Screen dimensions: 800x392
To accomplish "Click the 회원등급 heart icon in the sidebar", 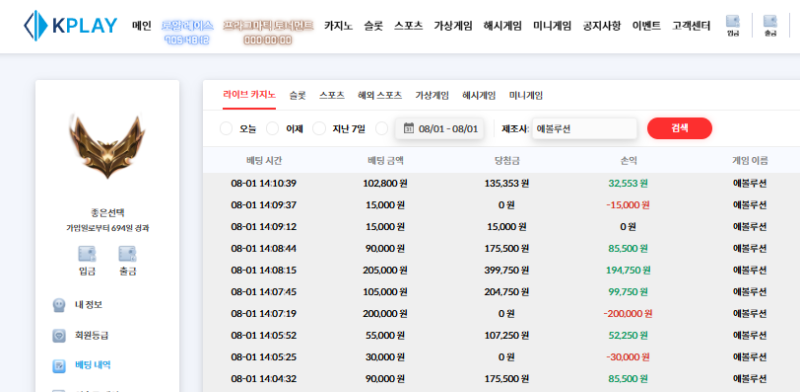I will 59,335.
